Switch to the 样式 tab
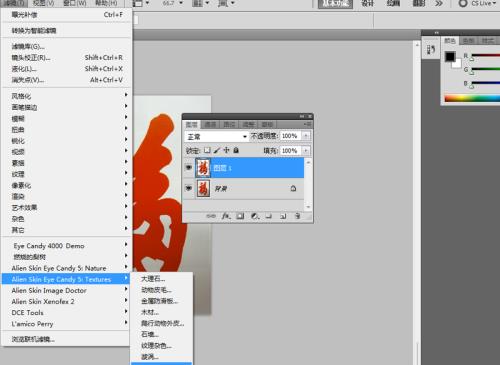Image resolution: width=500 pixels, height=365 pixels. [488, 41]
